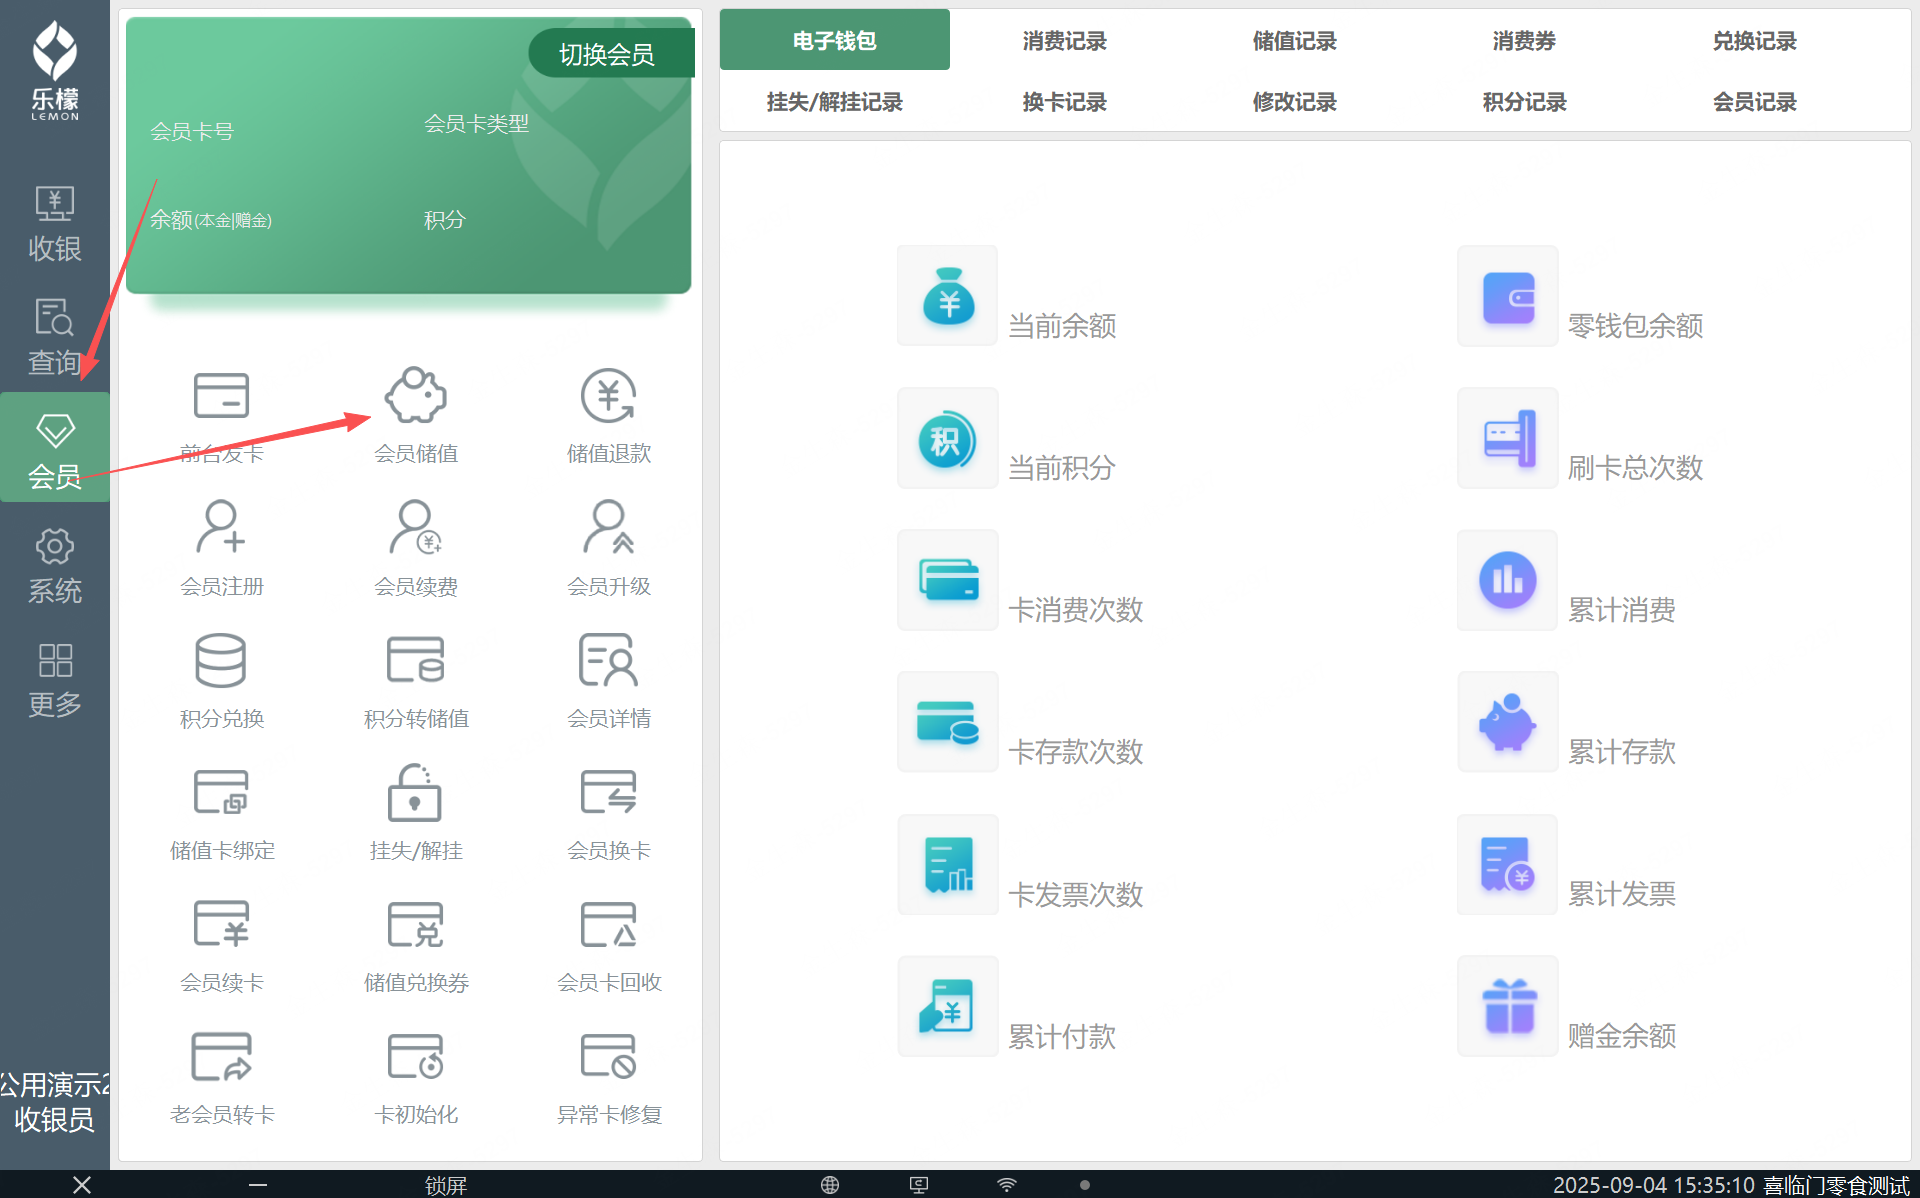Open the 挂失/解挂记录 tab

click(x=834, y=102)
